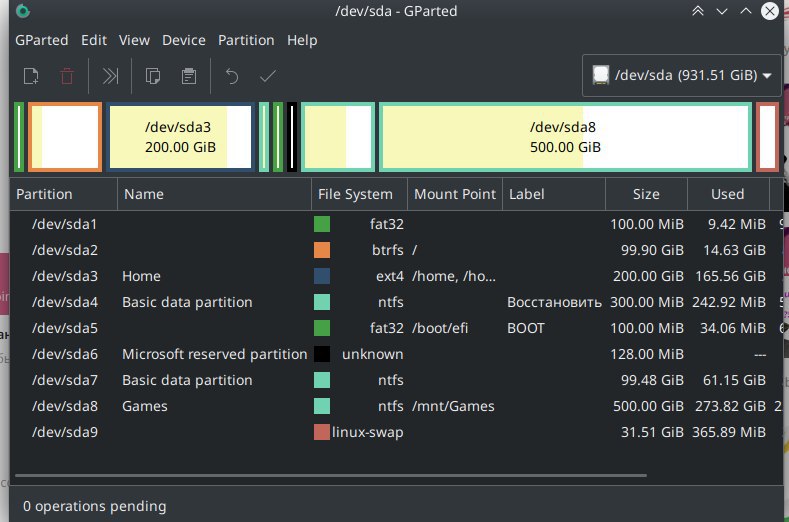This screenshot has height=522, width=789.
Task: Click the Microsoft reserved partition name
Action: tap(215, 354)
